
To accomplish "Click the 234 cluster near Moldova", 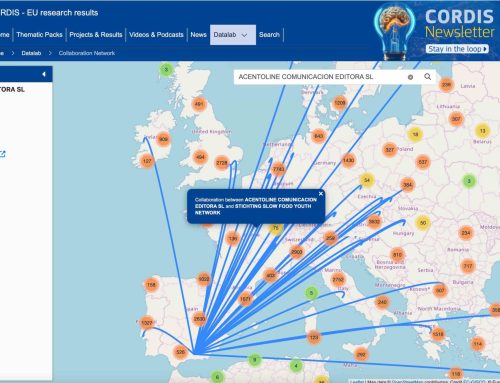I will [x=466, y=233].
